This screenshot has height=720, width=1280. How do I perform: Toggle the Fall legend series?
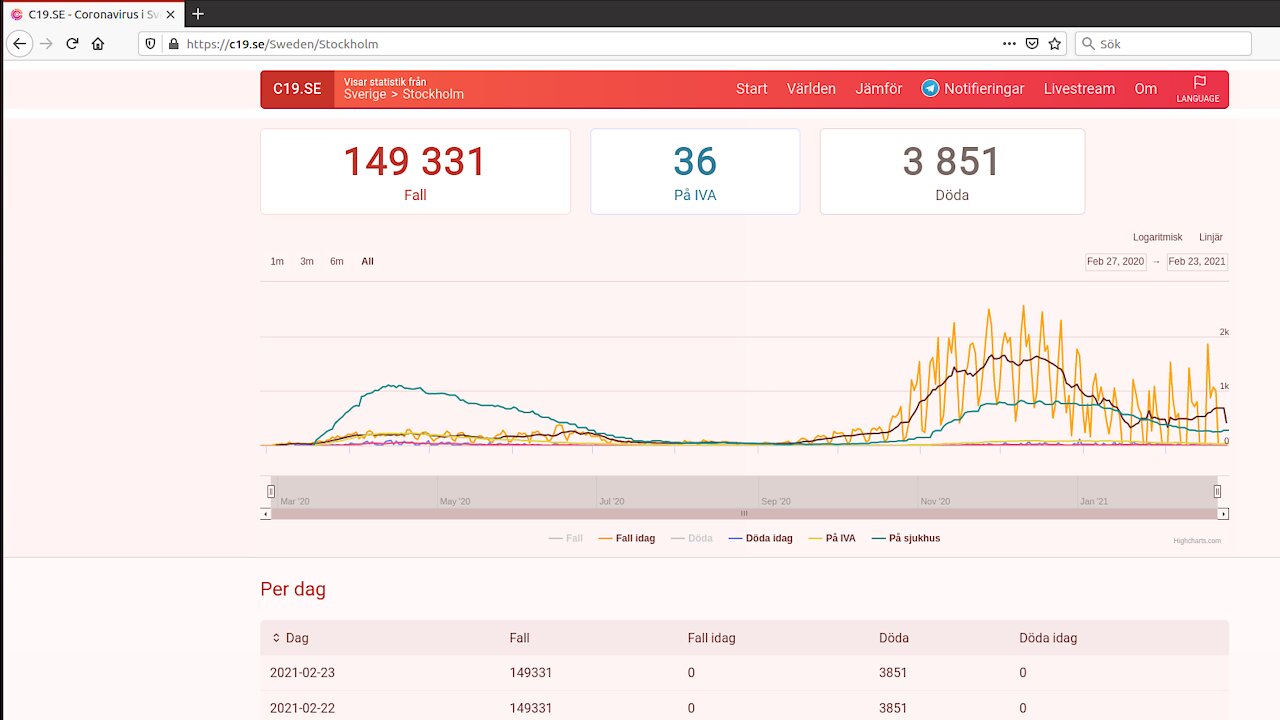(x=566, y=538)
